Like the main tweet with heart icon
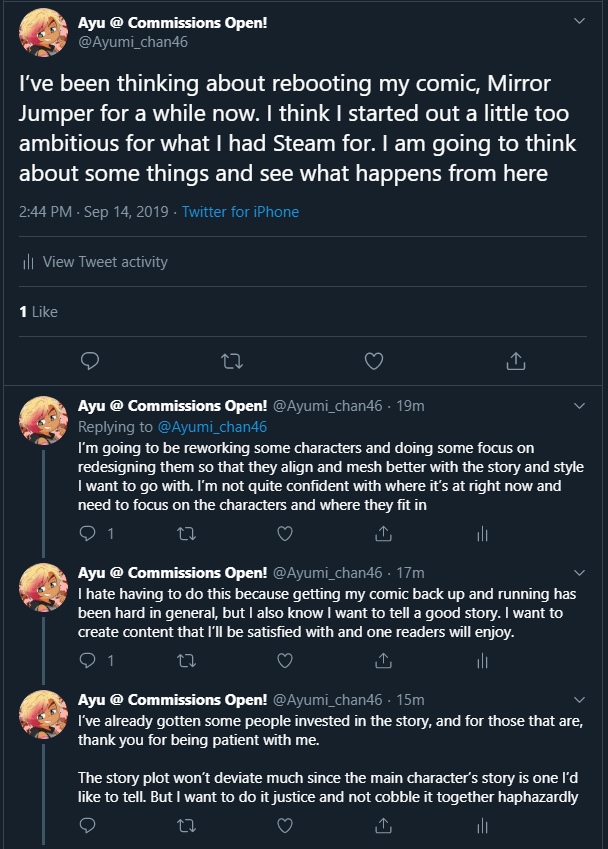 374,360
